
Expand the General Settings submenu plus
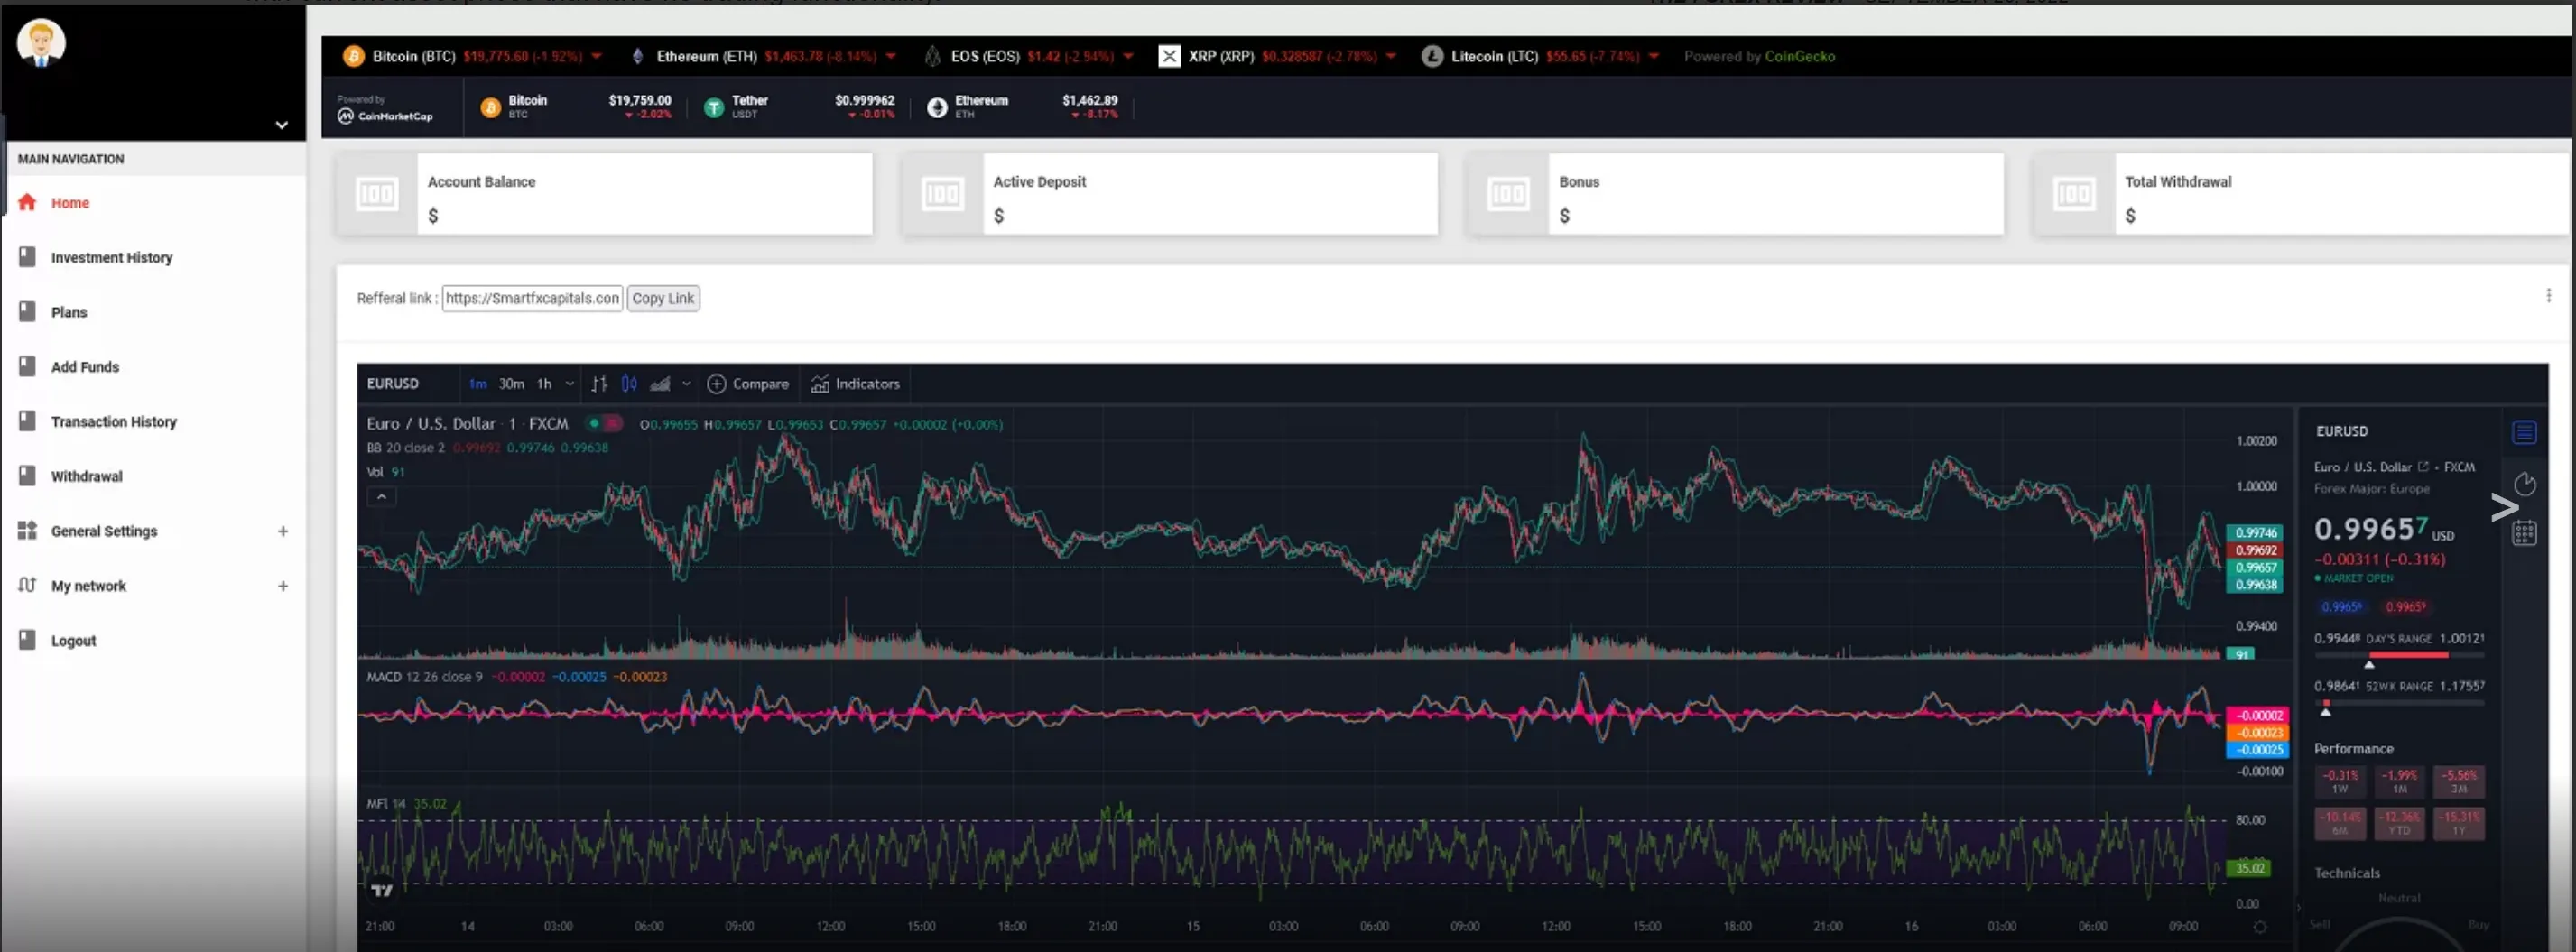coord(283,532)
